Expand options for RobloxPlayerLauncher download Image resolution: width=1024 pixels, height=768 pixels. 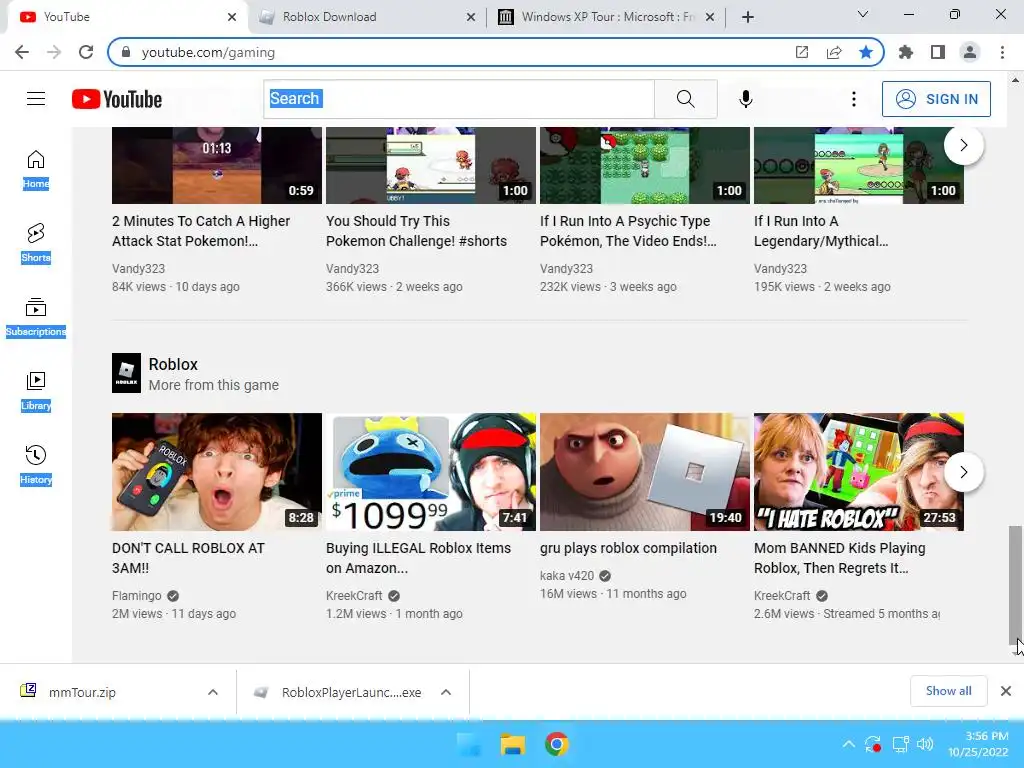tap(446, 692)
